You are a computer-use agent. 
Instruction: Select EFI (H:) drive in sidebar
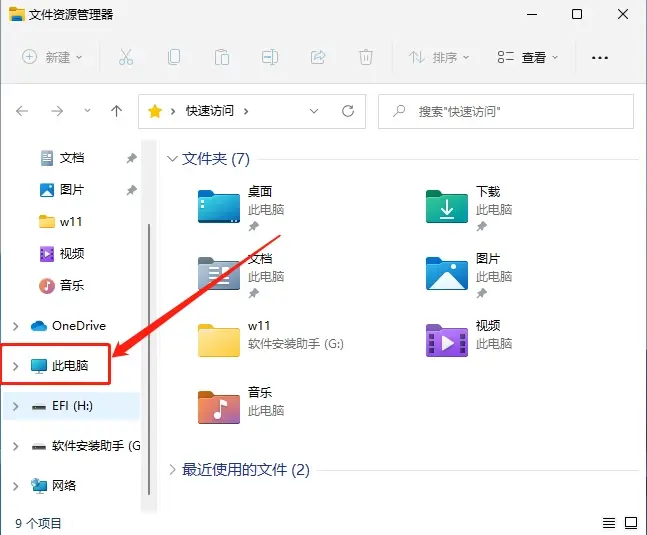(72, 406)
